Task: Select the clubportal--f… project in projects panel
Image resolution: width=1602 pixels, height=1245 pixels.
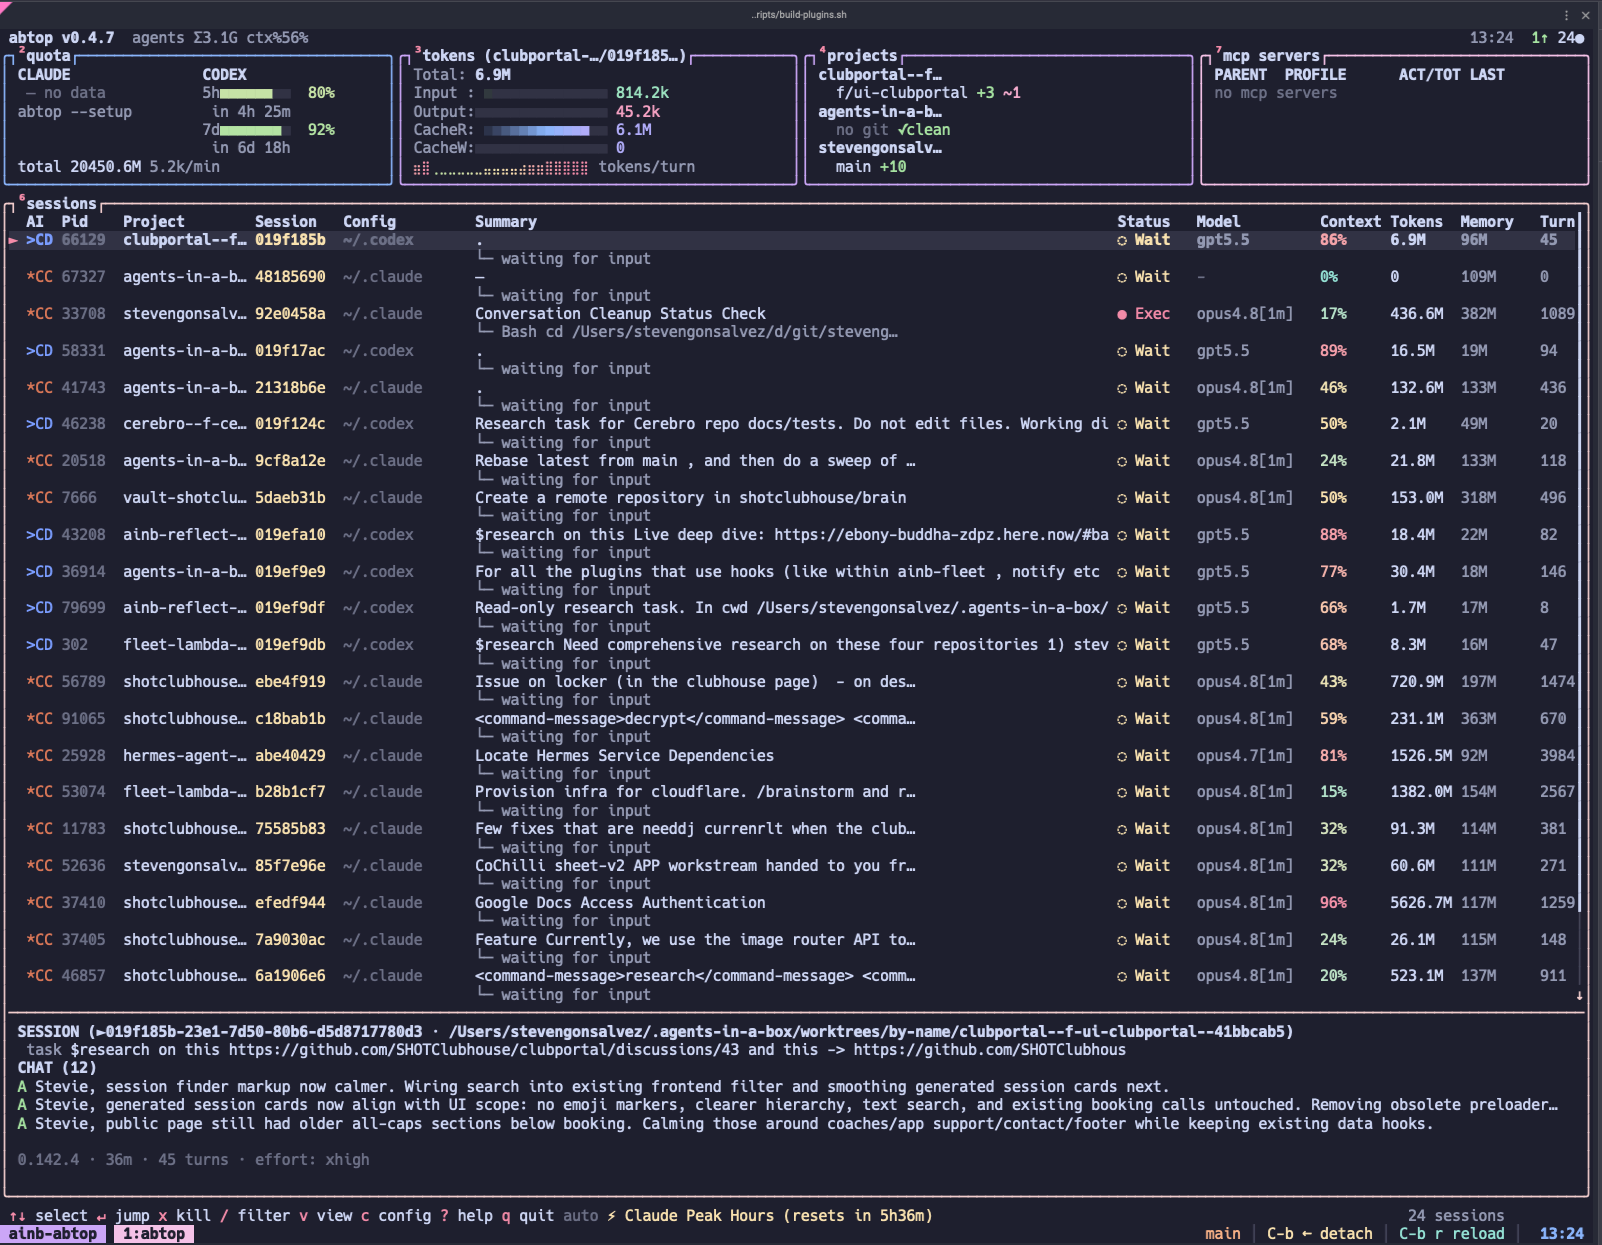Action: tap(880, 75)
